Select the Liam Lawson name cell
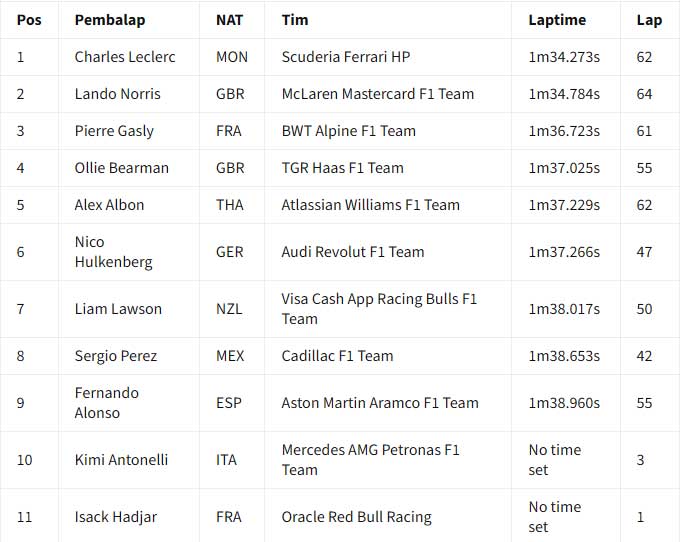Image resolution: width=680 pixels, height=542 pixels. (118, 309)
